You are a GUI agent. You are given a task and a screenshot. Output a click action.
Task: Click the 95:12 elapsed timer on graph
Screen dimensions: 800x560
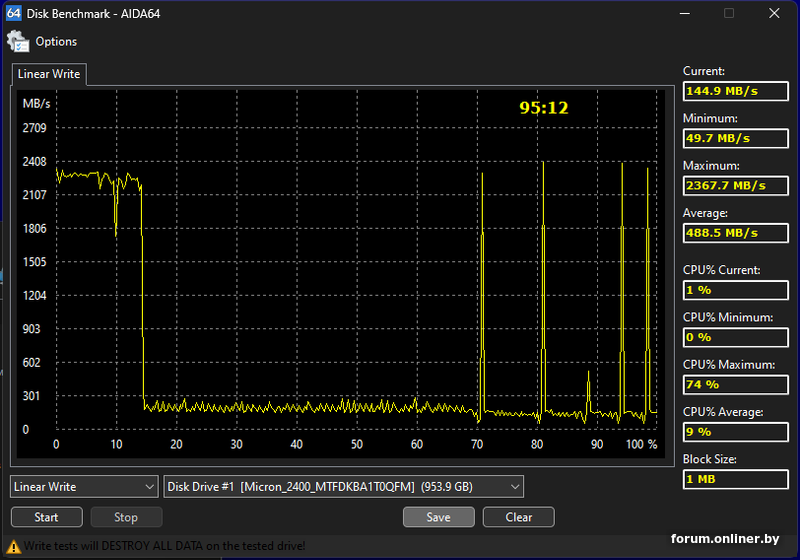coord(543,108)
